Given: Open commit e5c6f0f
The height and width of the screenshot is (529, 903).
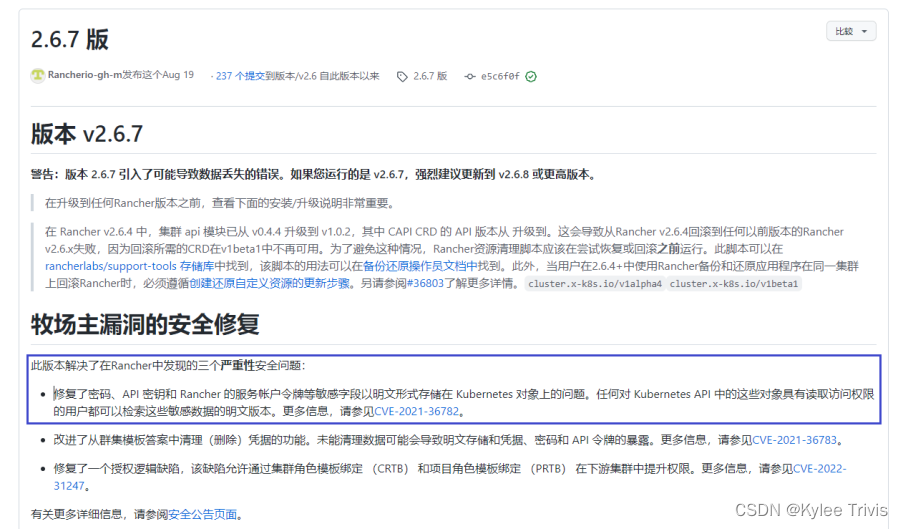Looking at the screenshot, I should pyautogui.click(x=500, y=77).
